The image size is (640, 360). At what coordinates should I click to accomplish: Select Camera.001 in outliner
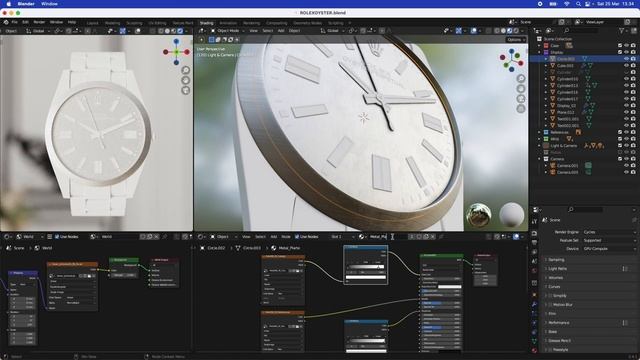pos(567,165)
